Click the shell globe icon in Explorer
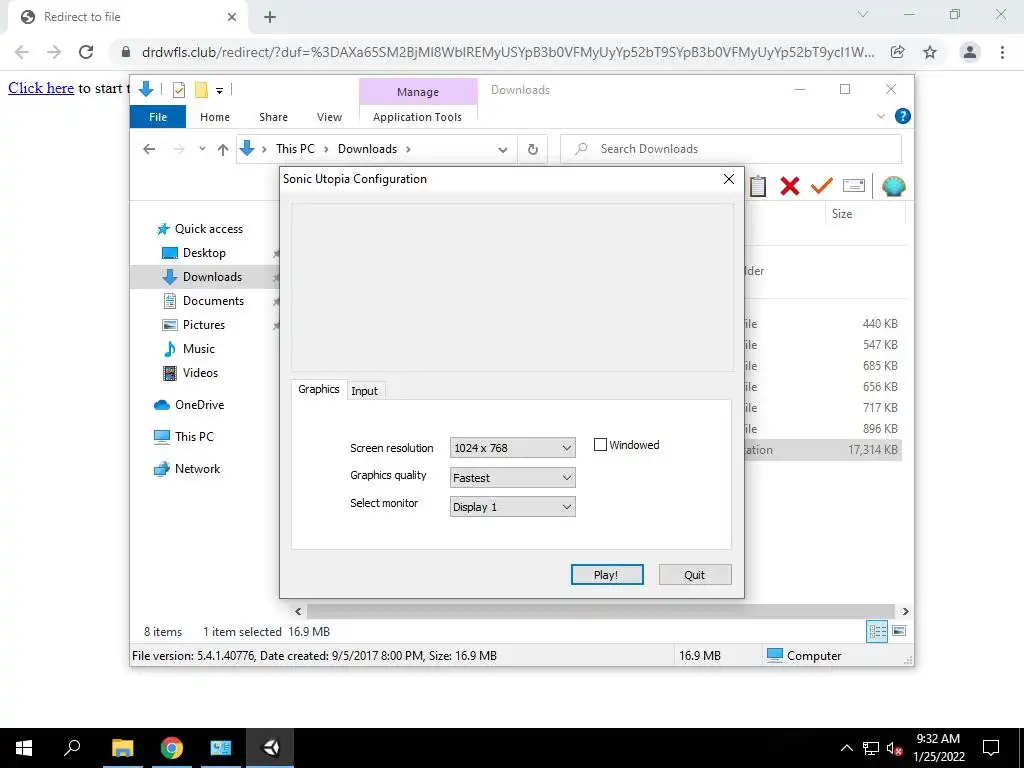This screenshot has width=1024, height=768. (893, 187)
